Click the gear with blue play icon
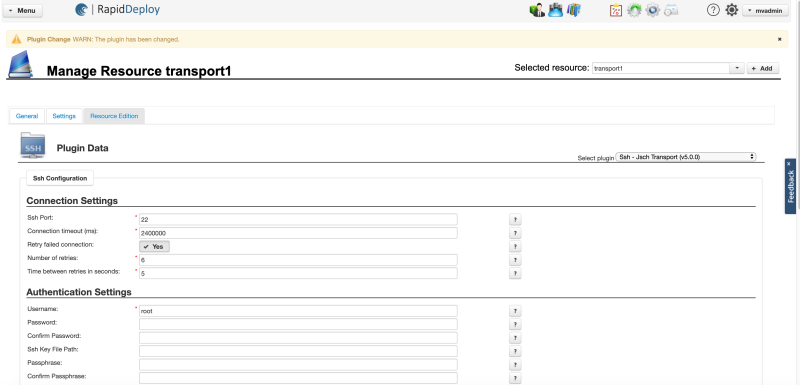The image size is (800, 385). tap(653, 10)
